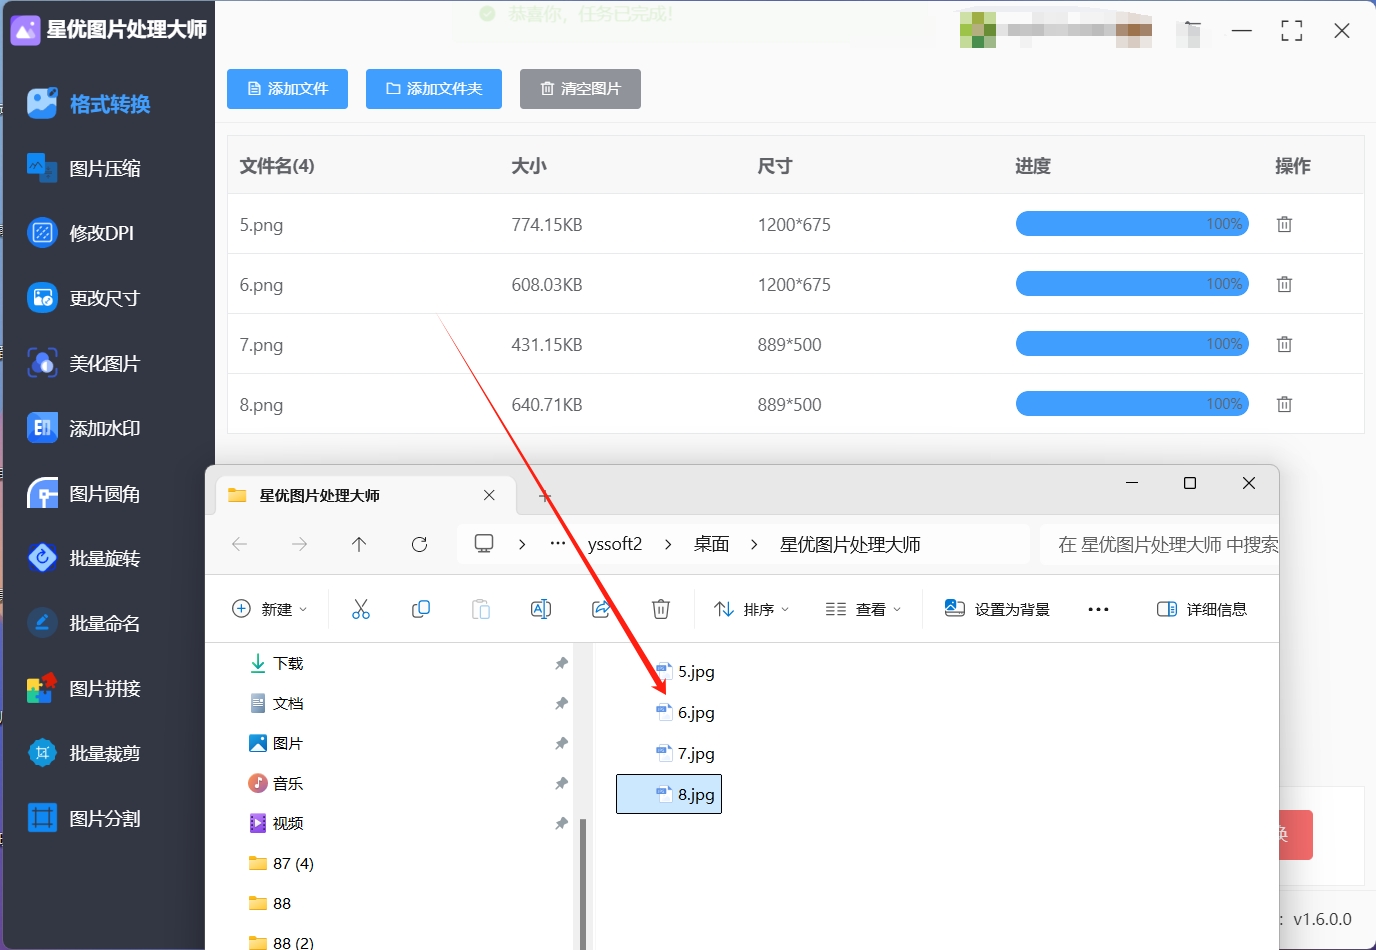
Task: Delete the 7.png row with trash icon
Action: pos(1284,344)
